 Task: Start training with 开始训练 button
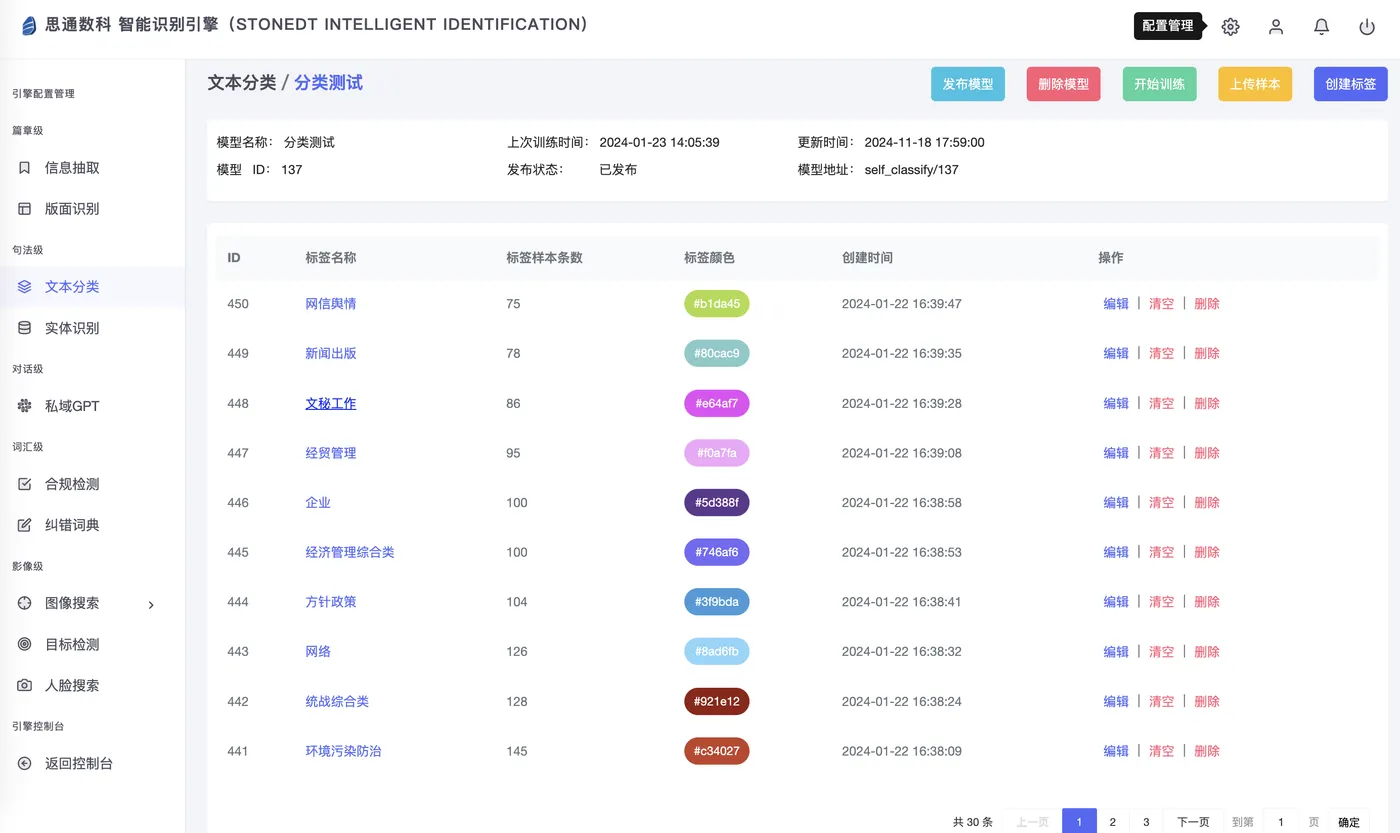coord(1159,84)
